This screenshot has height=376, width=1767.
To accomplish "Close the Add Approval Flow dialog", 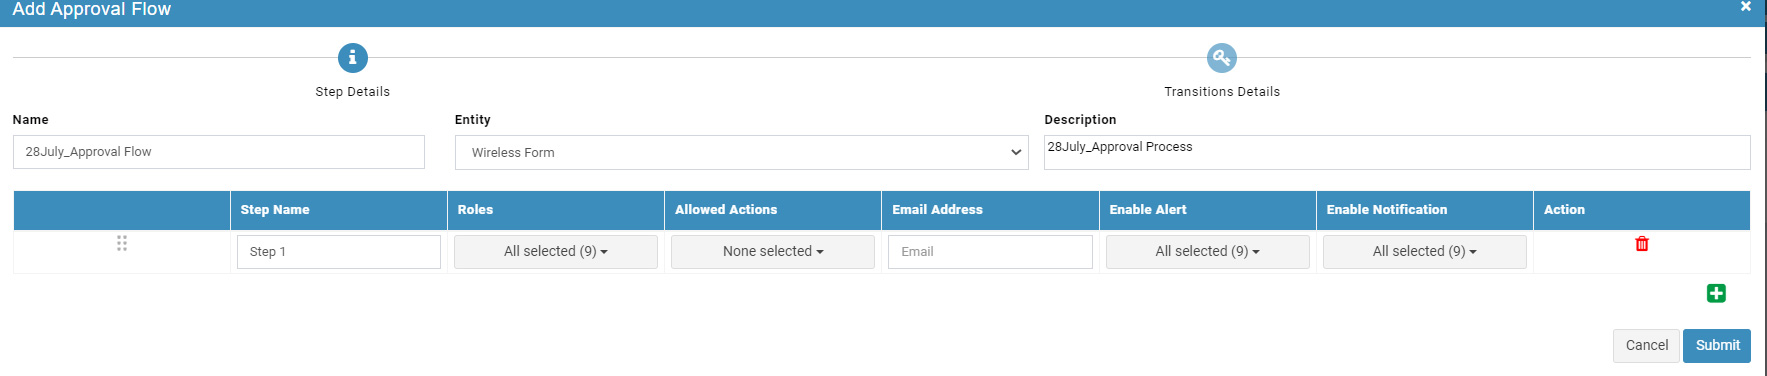I will click(1745, 7).
